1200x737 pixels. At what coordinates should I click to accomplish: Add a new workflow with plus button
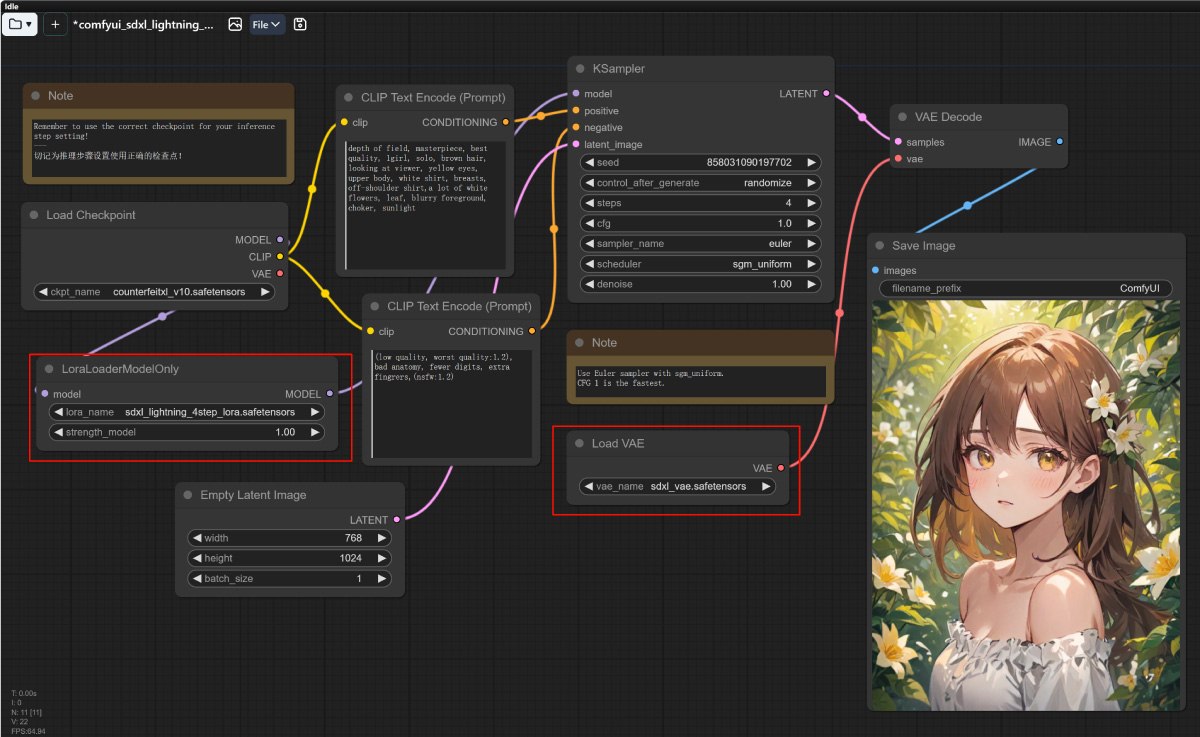click(x=55, y=24)
